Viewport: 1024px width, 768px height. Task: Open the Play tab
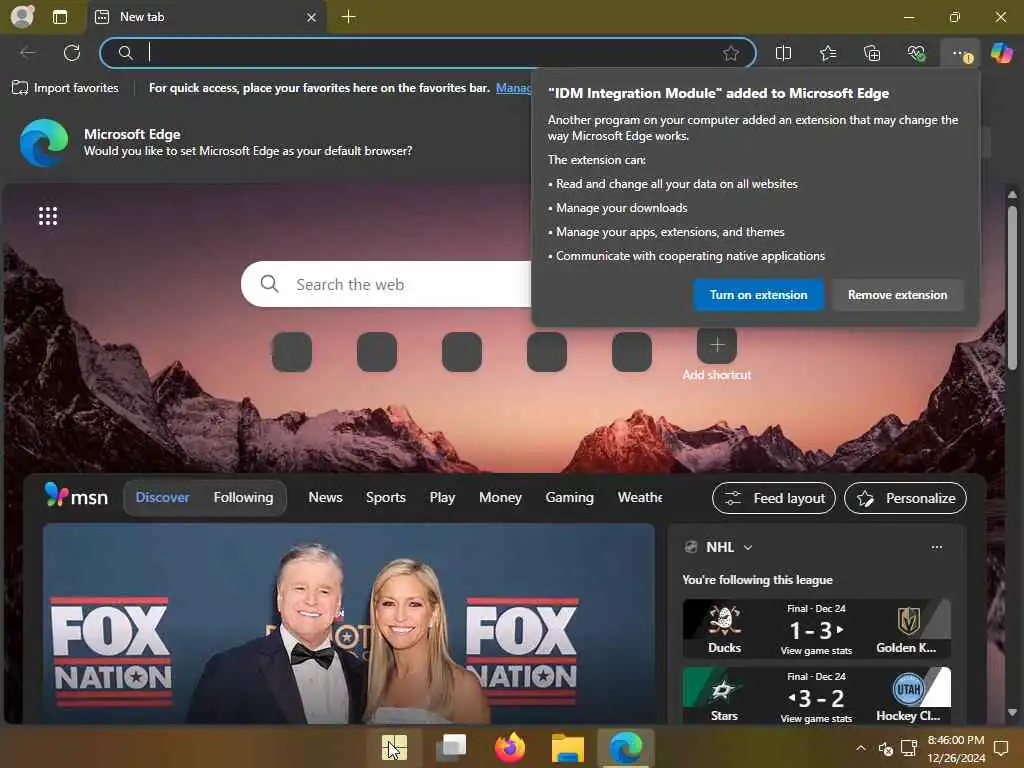442,498
